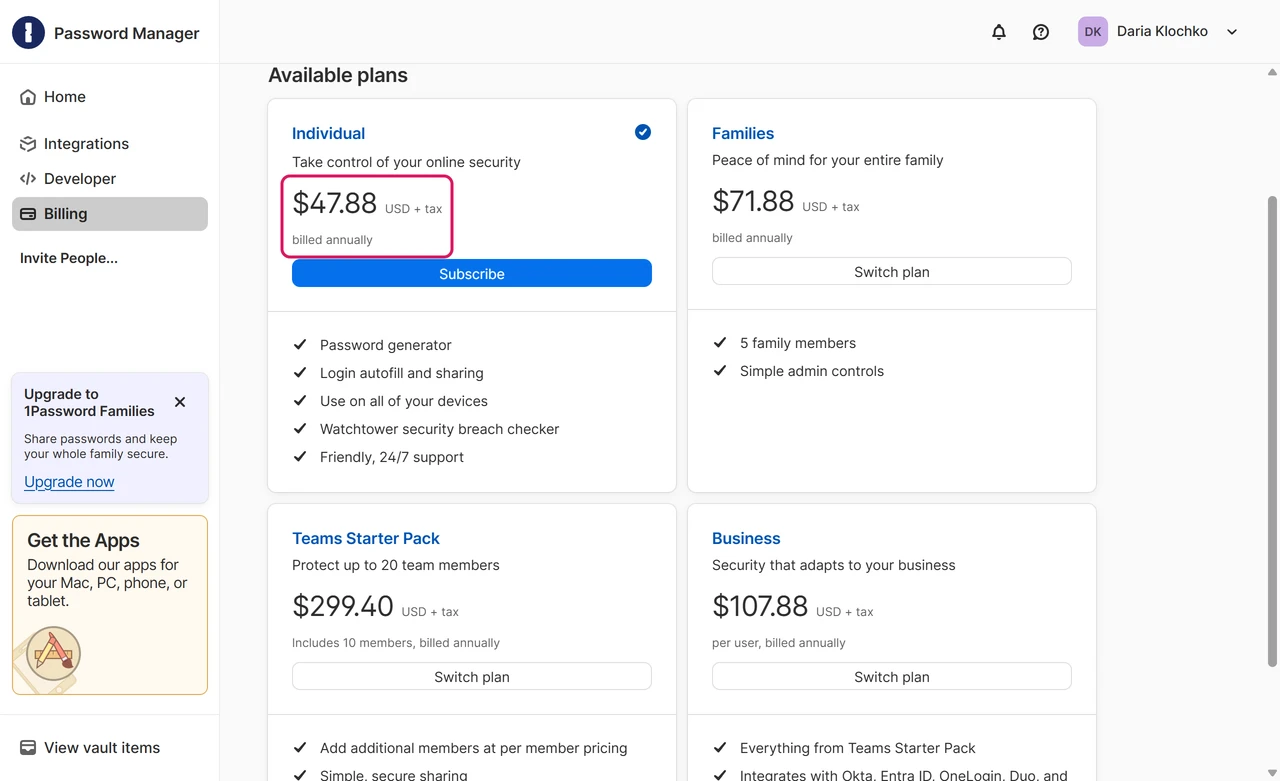Viewport: 1280px width, 781px height.
Task: Click checkmark next to Login autofill and sharing
Action: [x=300, y=373]
